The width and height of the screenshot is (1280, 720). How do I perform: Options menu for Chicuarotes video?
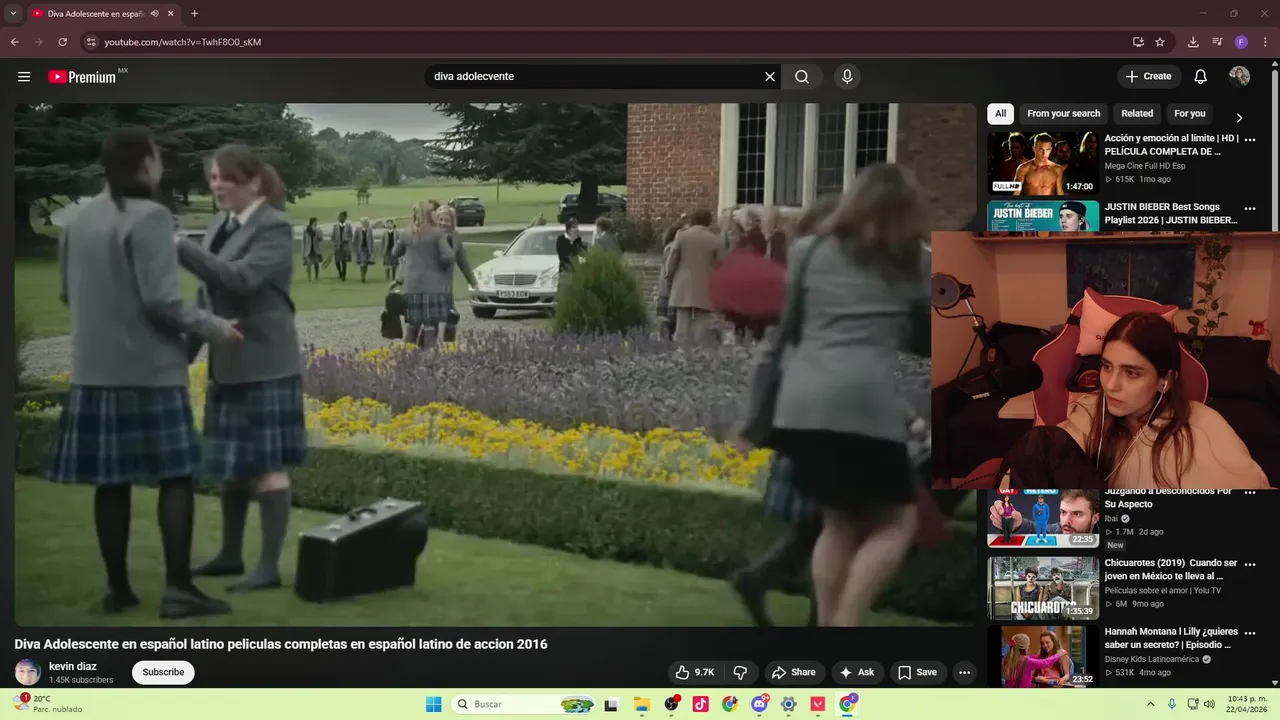point(1250,564)
